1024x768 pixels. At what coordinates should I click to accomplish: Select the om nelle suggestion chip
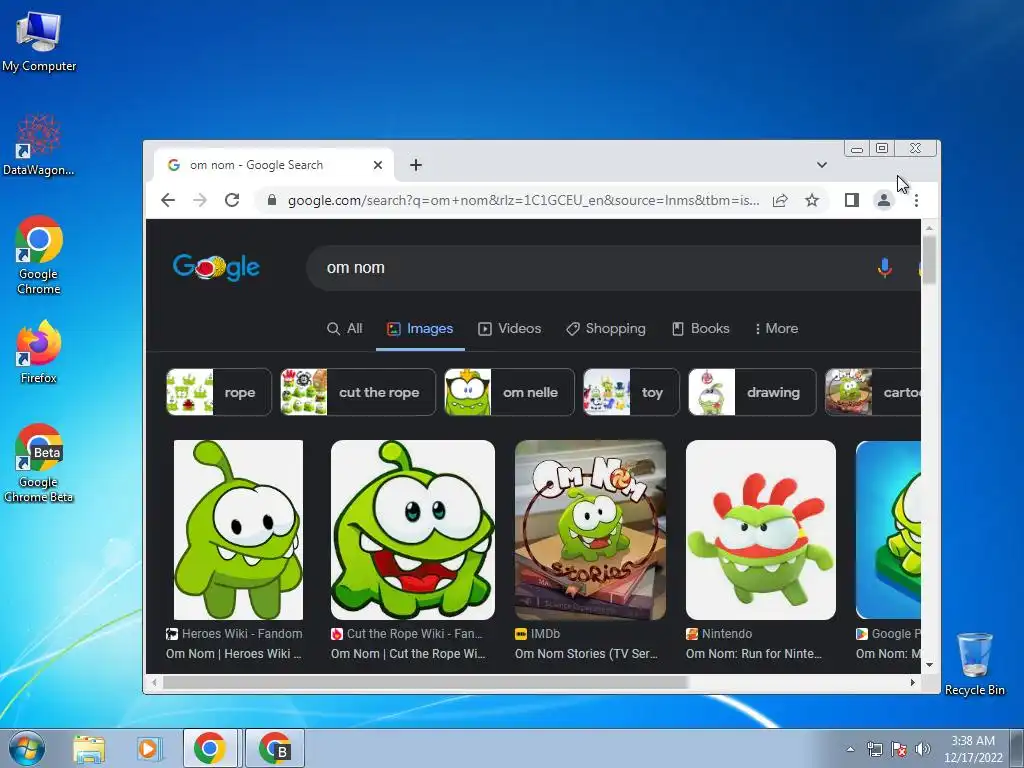[x=509, y=392]
